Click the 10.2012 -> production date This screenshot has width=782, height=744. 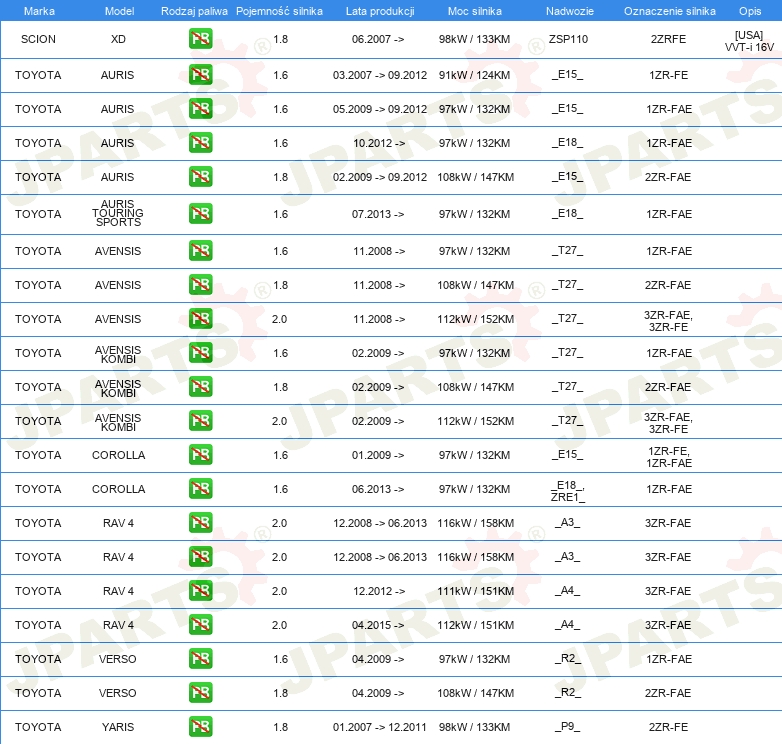click(379, 143)
